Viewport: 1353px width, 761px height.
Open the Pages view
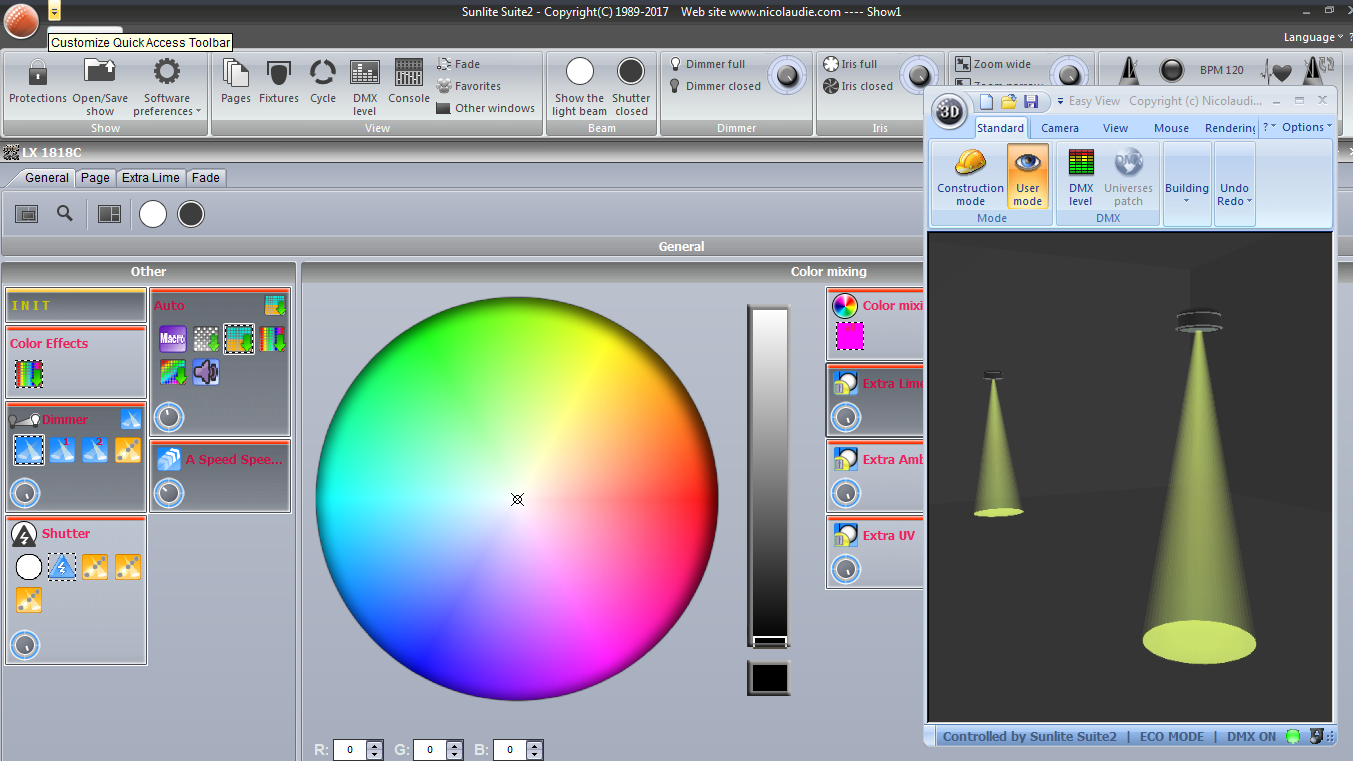tap(236, 82)
